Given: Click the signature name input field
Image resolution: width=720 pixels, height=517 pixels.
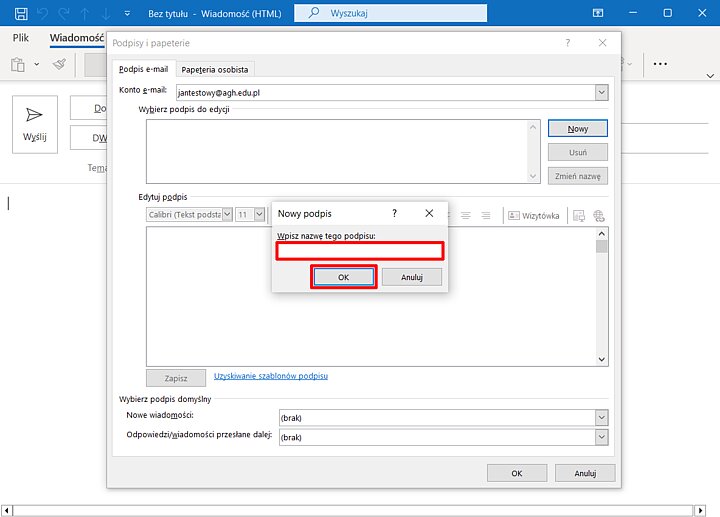Looking at the screenshot, I should click(x=360, y=251).
